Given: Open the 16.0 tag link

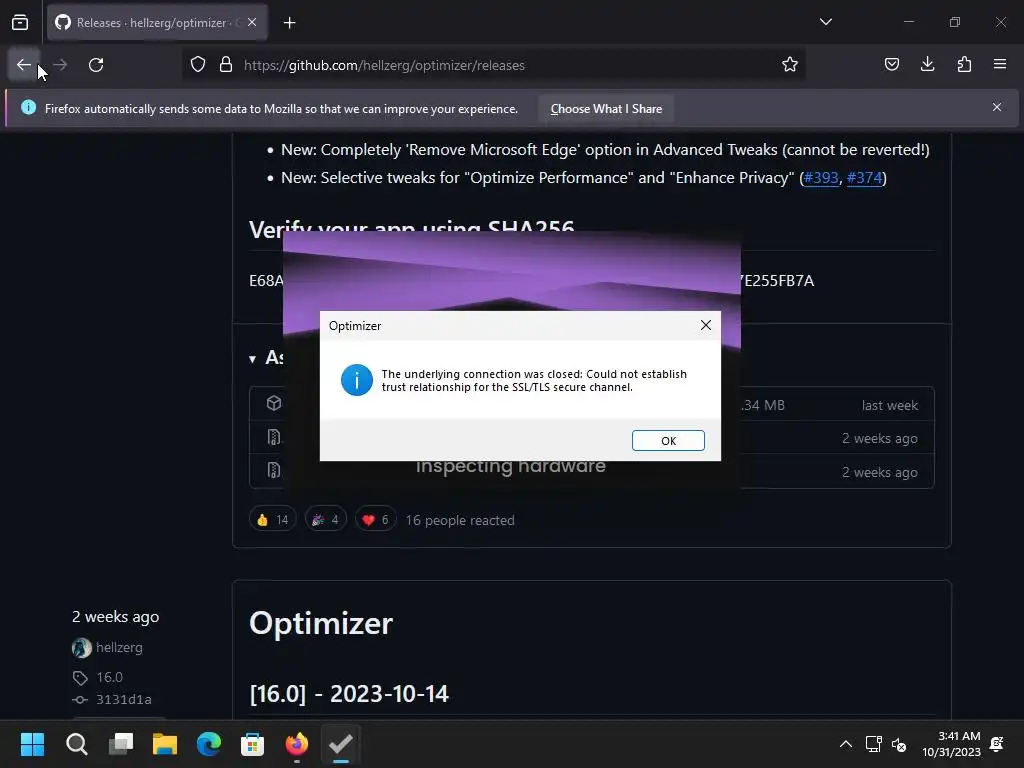Looking at the screenshot, I should 109,677.
